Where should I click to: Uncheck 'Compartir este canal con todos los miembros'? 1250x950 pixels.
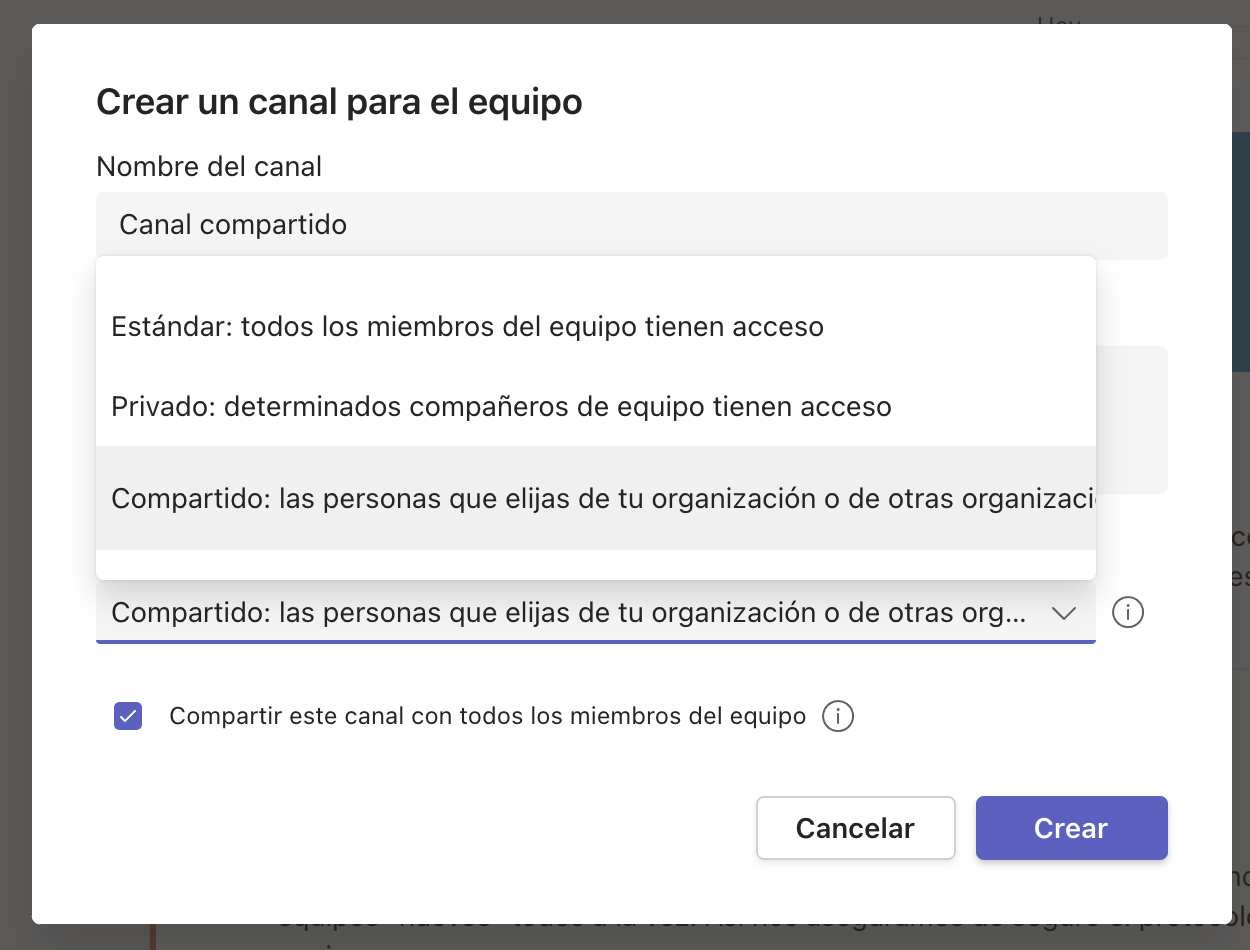click(128, 716)
